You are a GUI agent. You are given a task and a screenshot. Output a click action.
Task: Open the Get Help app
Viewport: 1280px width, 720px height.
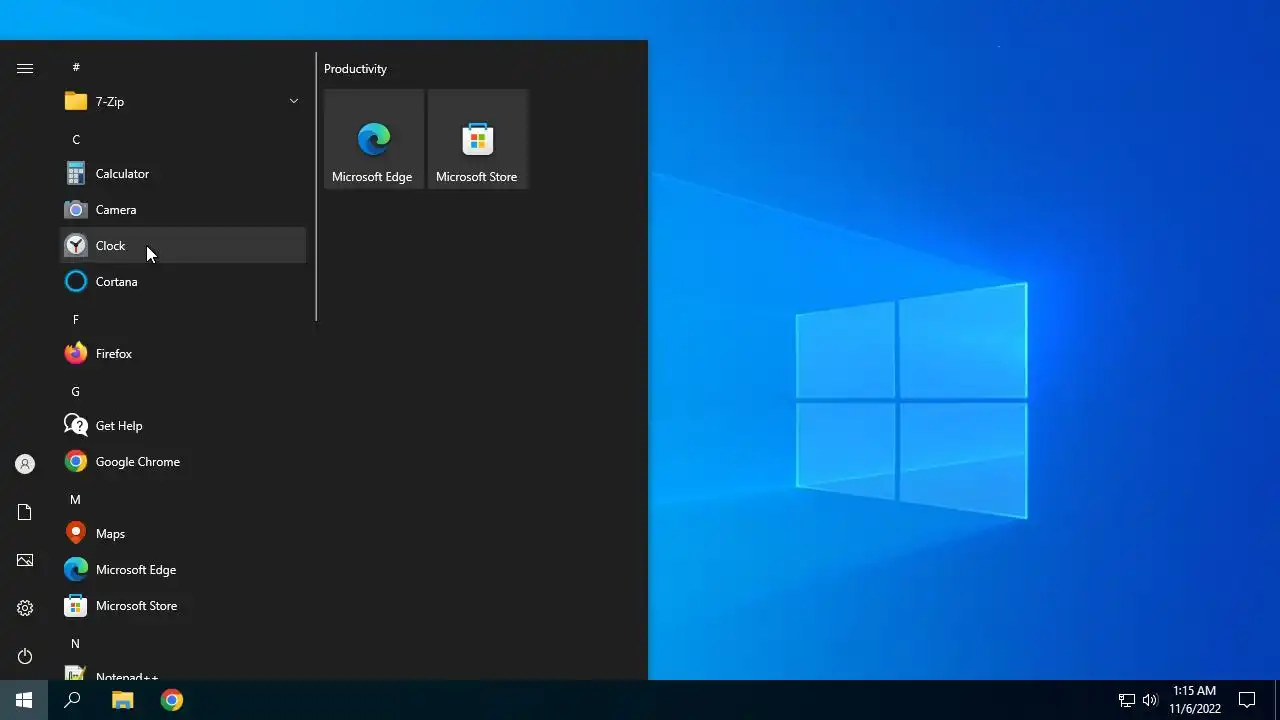click(x=183, y=426)
